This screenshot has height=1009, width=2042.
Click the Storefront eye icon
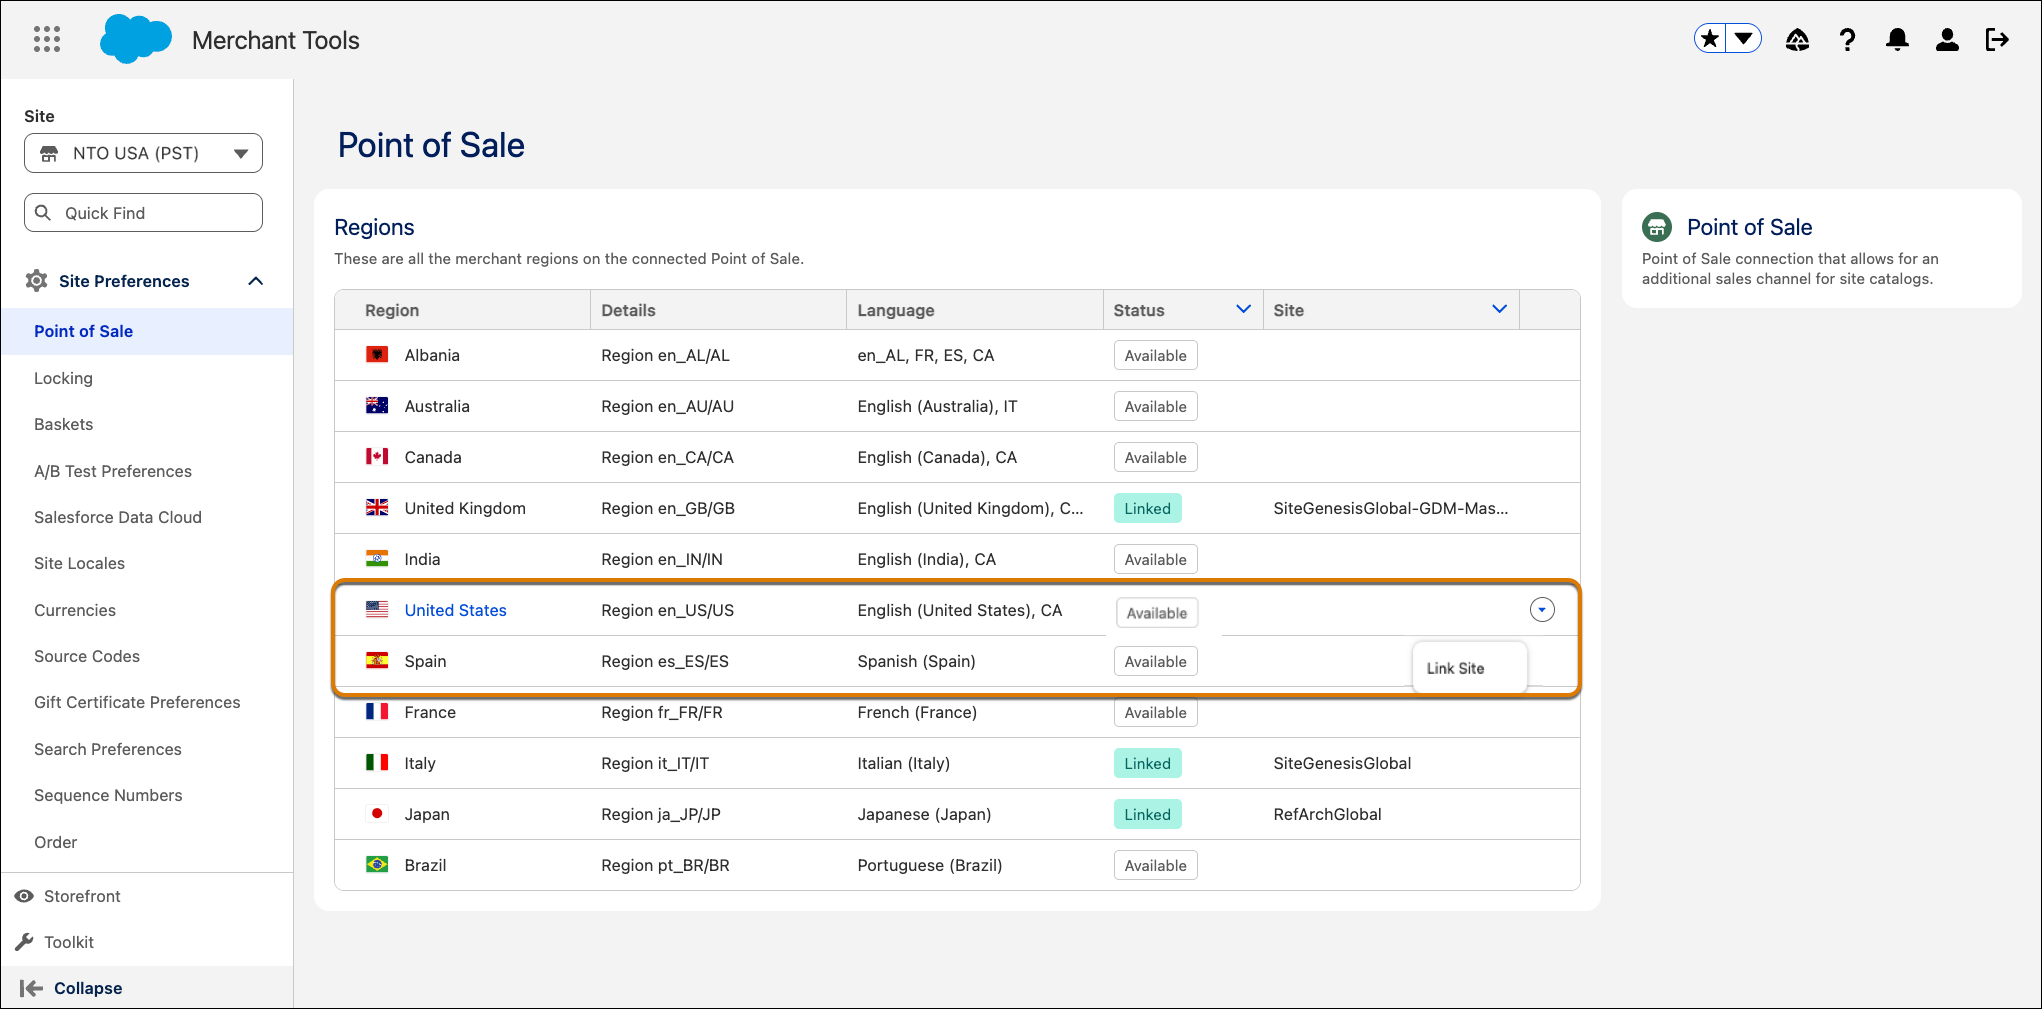pyautogui.click(x=24, y=896)
